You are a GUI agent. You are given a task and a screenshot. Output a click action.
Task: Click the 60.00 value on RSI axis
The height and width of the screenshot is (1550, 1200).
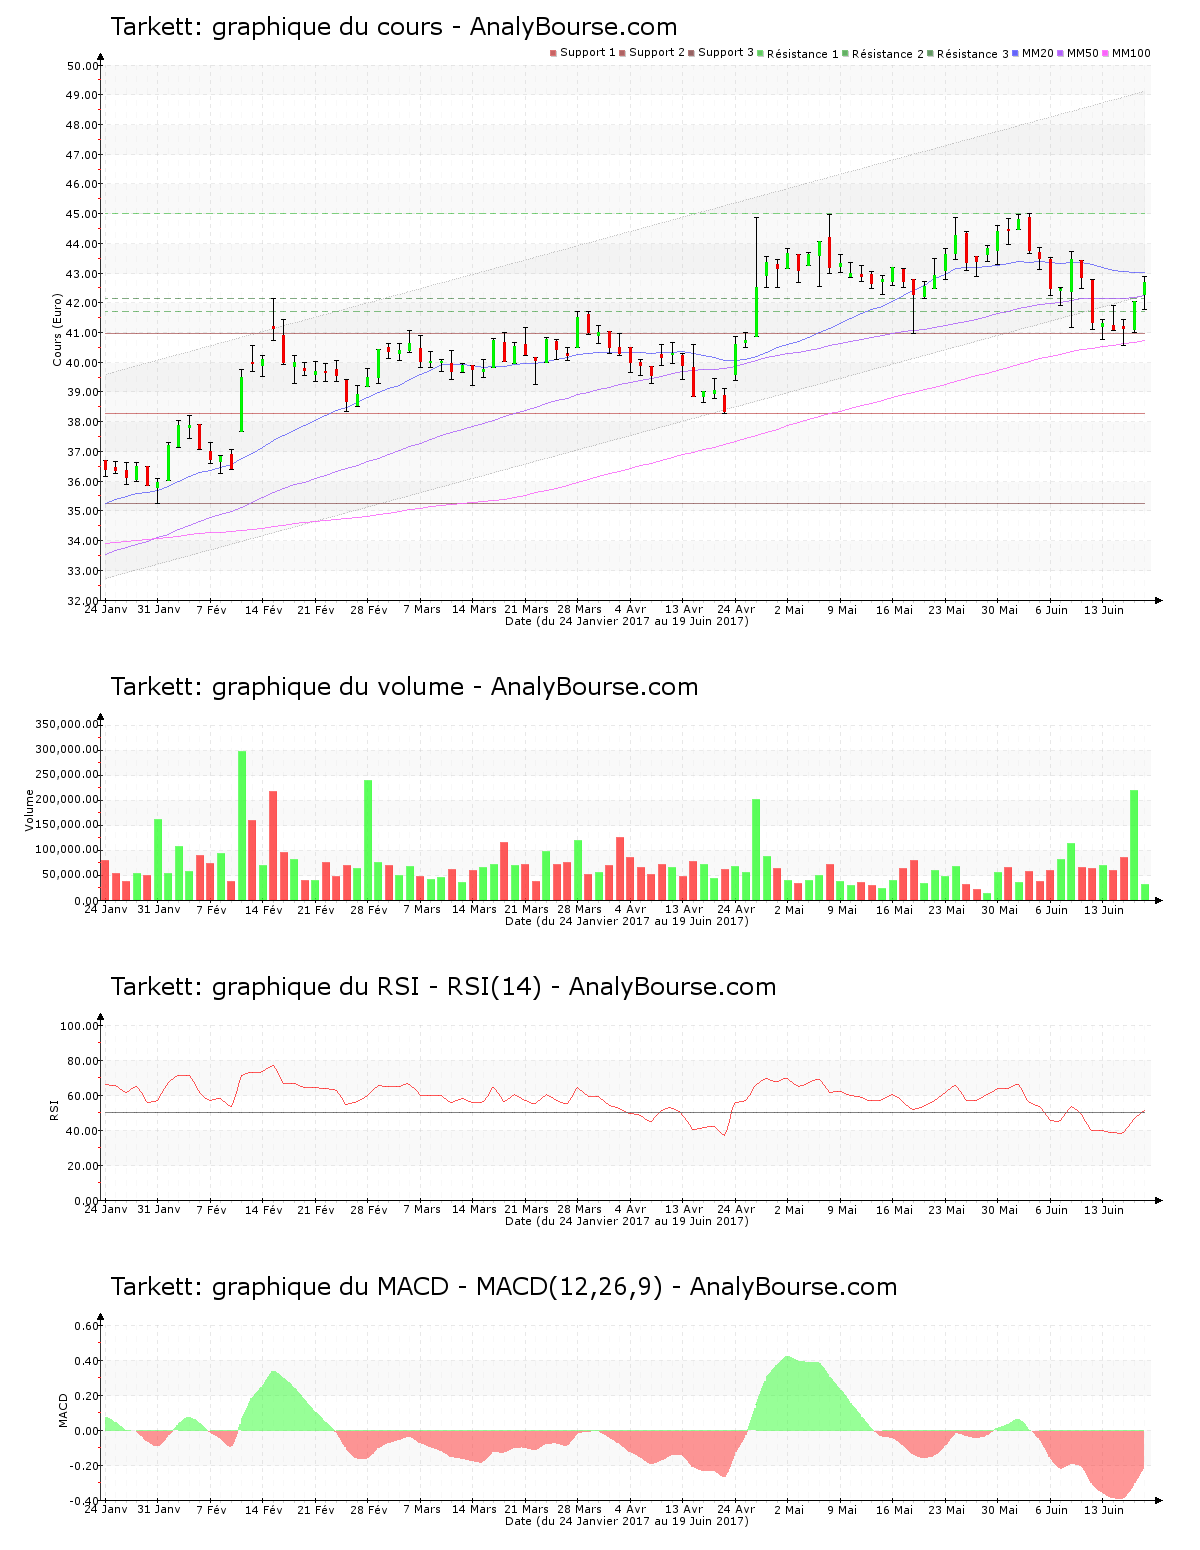82,1096
